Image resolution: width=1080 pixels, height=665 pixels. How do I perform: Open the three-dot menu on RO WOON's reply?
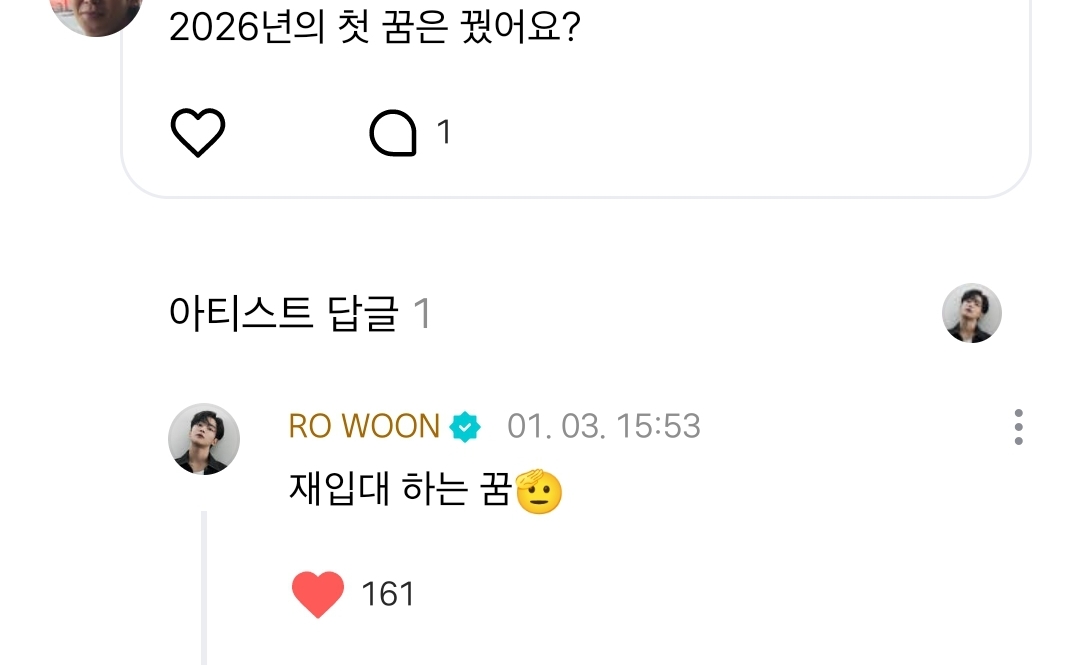(x=1018, y=427)
